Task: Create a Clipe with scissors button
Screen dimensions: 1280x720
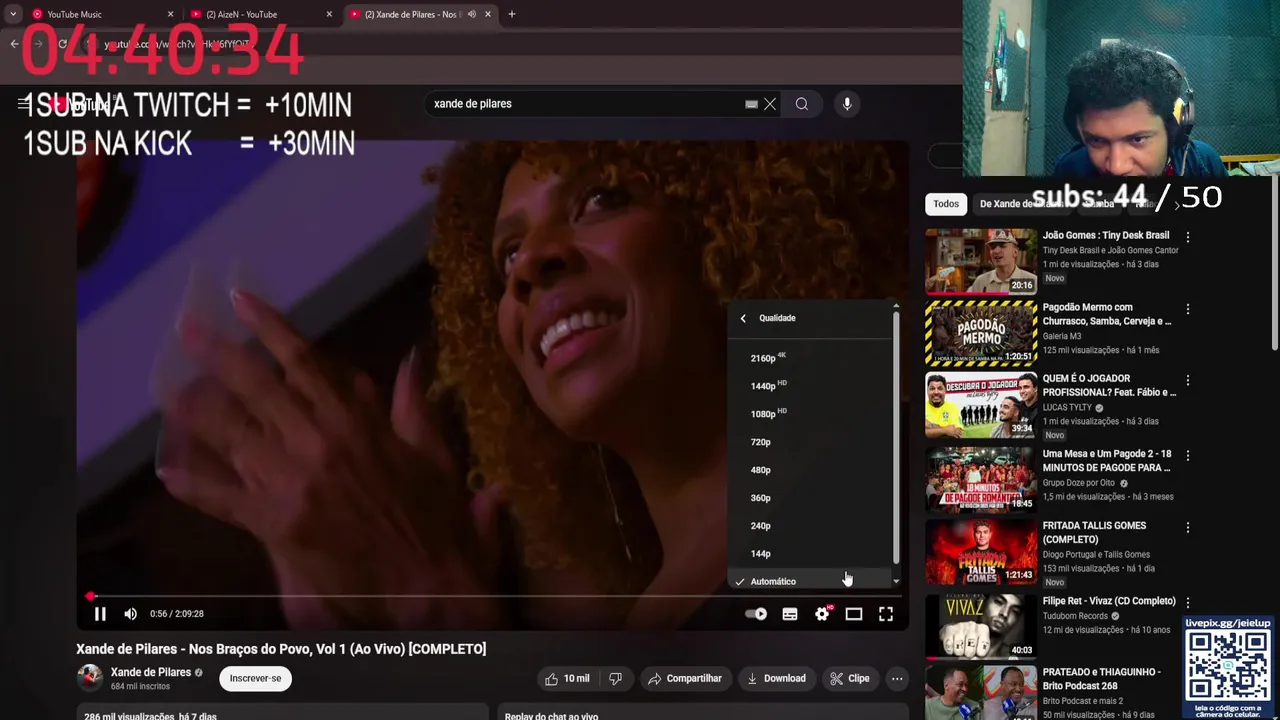Action: (x=849, y=678)
